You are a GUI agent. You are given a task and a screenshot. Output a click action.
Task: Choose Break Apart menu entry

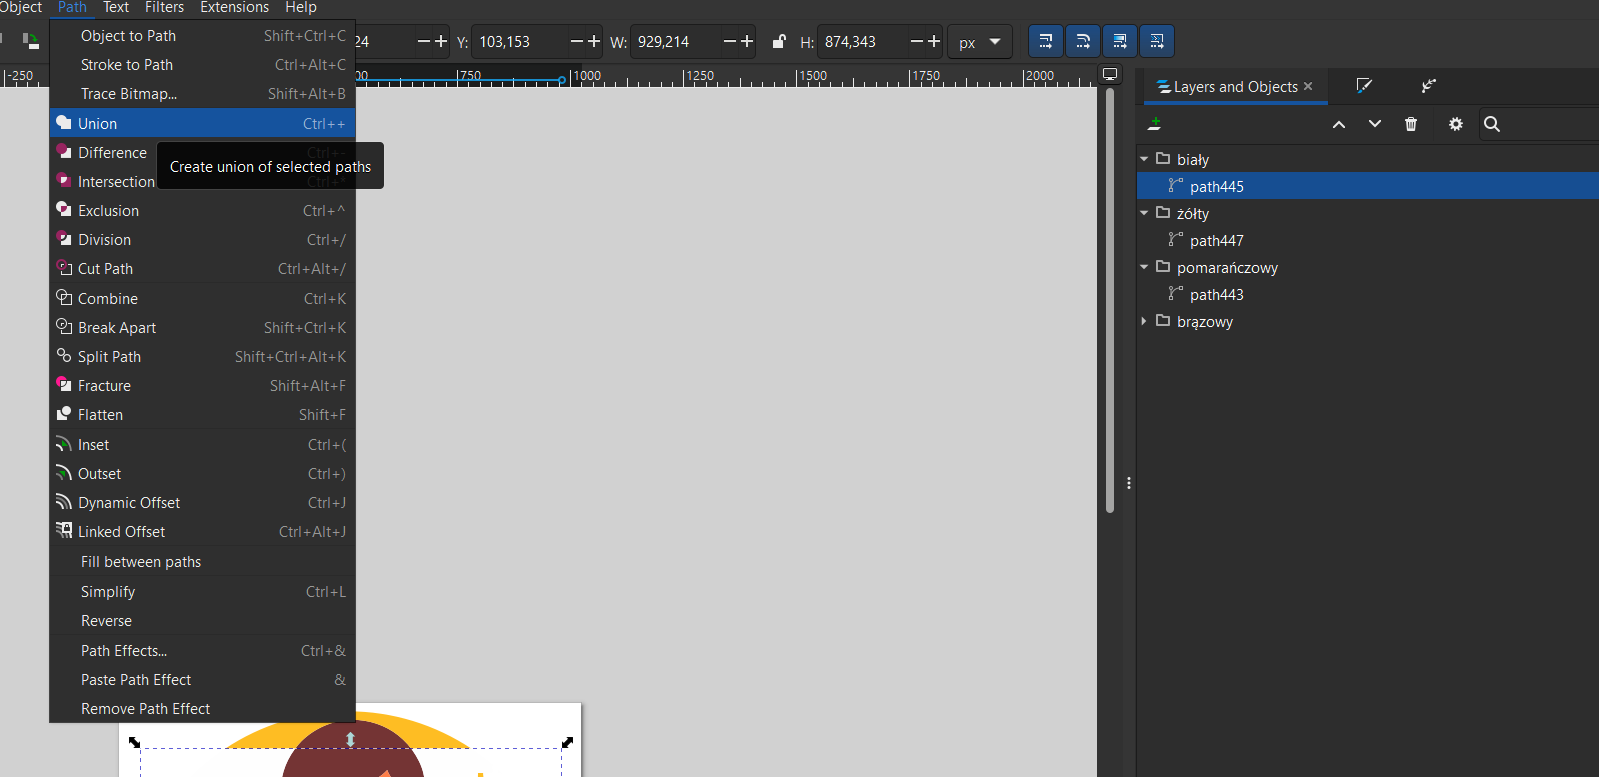click(202, 327)
